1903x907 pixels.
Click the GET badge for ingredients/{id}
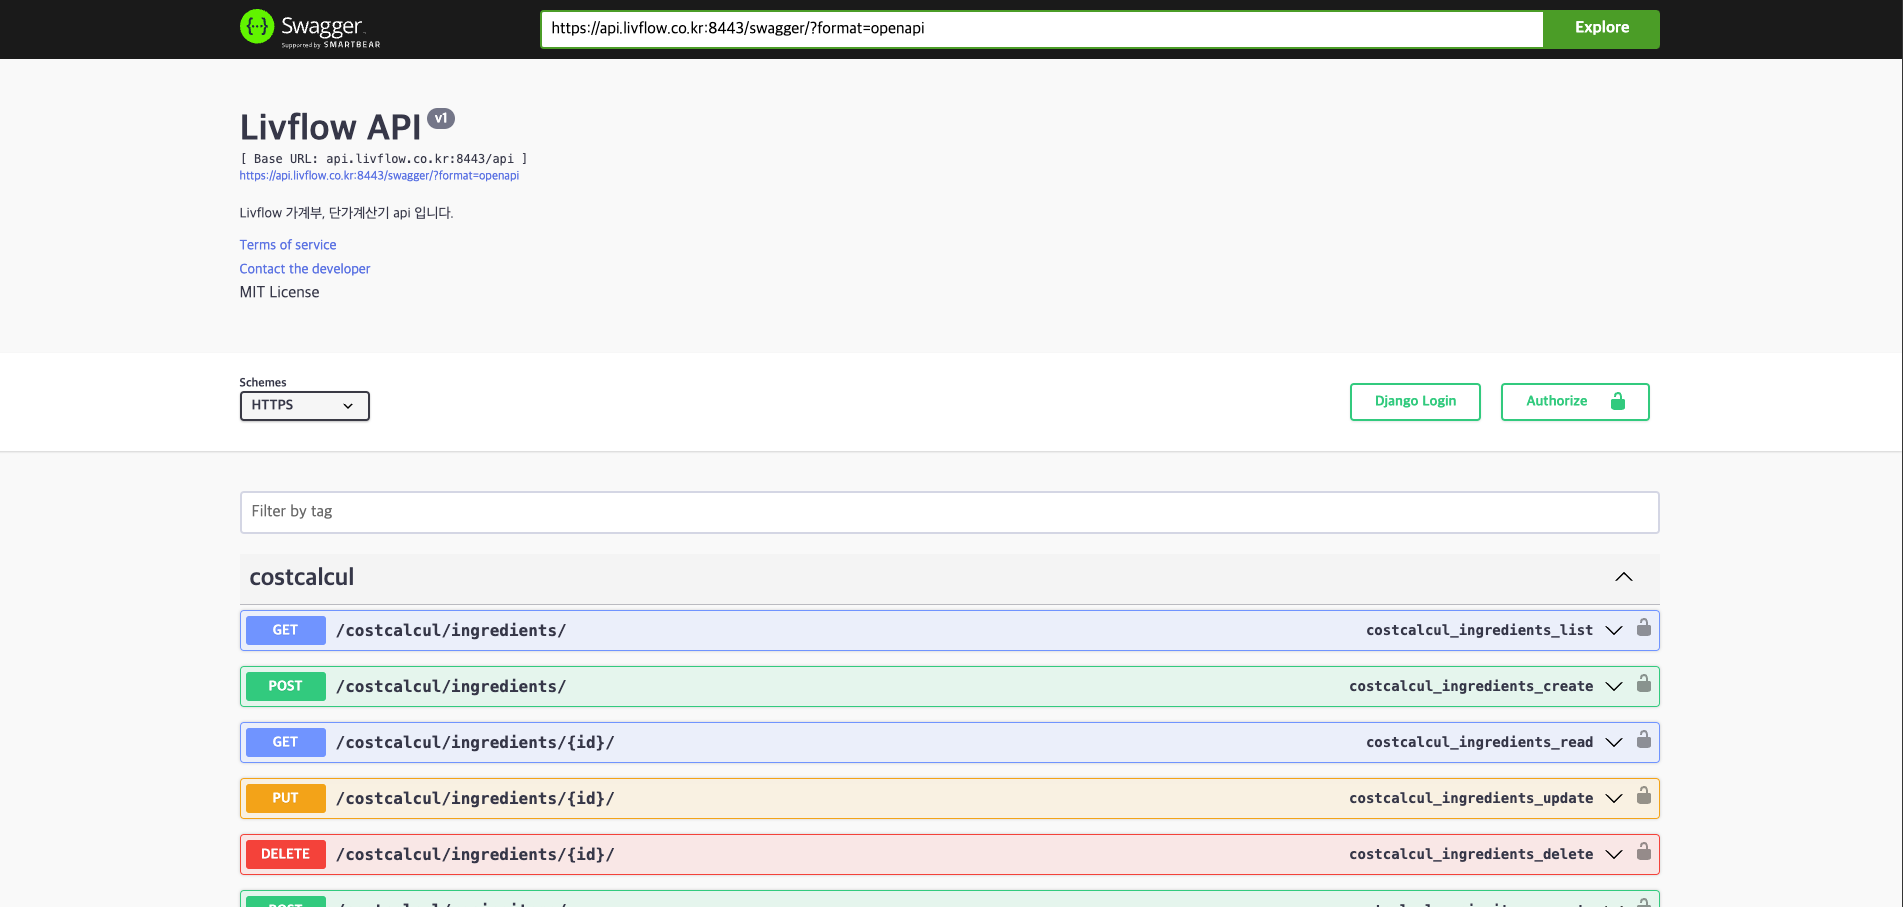pyautogui.click(x=286, y=742)
